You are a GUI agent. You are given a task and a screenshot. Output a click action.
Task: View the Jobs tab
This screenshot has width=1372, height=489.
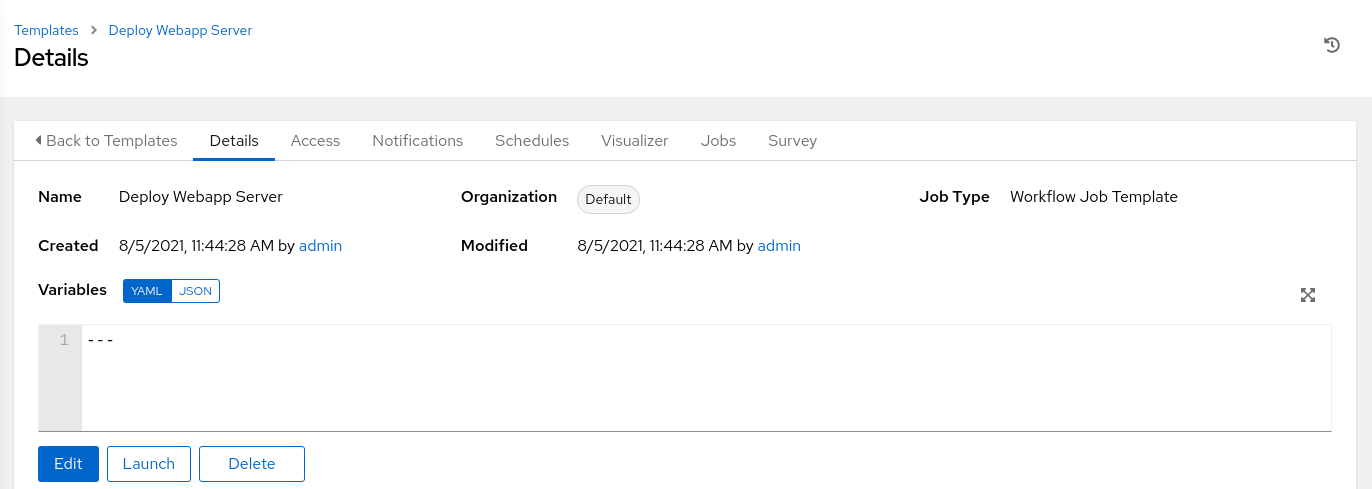point(718,141)
